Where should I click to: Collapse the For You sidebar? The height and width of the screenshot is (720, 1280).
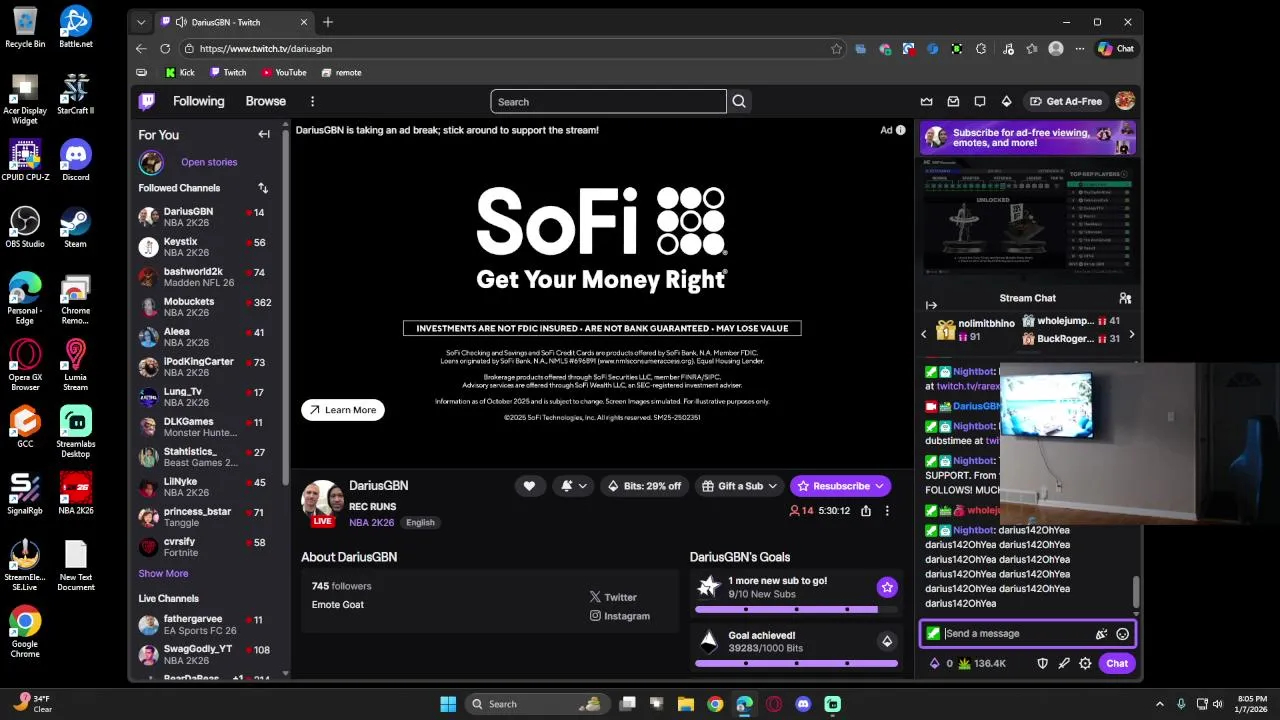[x=264, y=134]
